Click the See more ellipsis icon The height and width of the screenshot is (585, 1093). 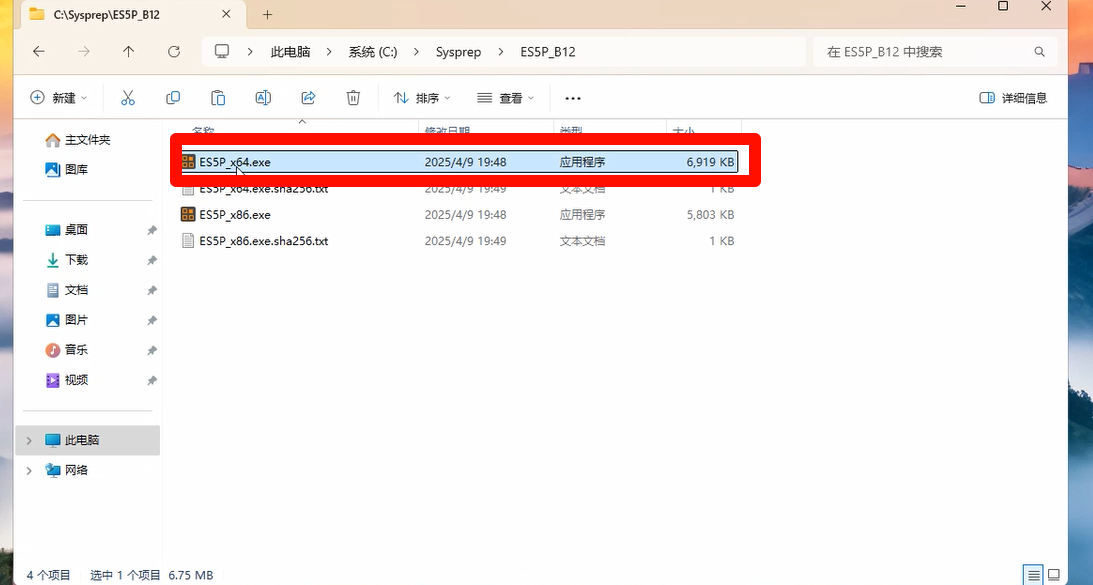(x=572, y=97)
